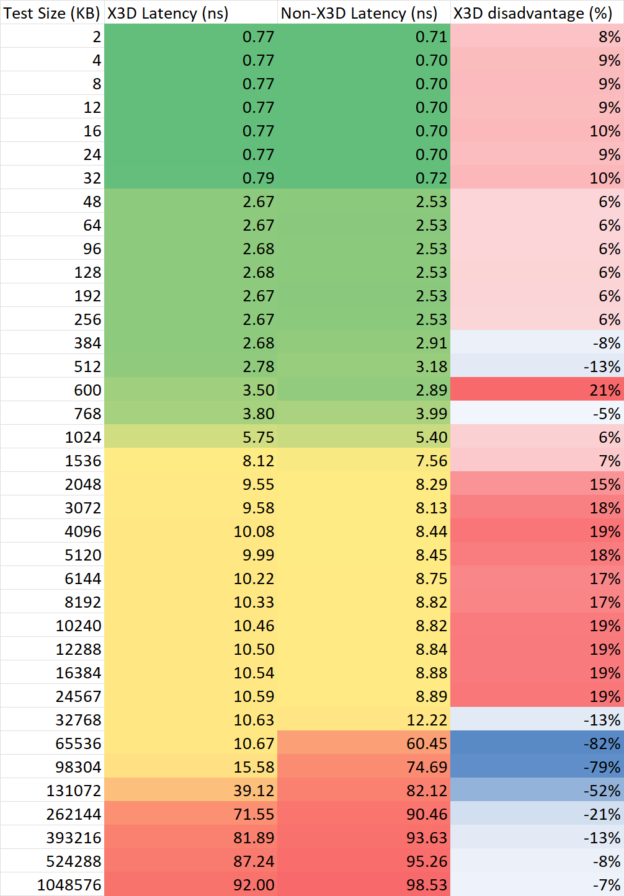
Task: Click the Test Size (KB) column header
Action: 52,11
